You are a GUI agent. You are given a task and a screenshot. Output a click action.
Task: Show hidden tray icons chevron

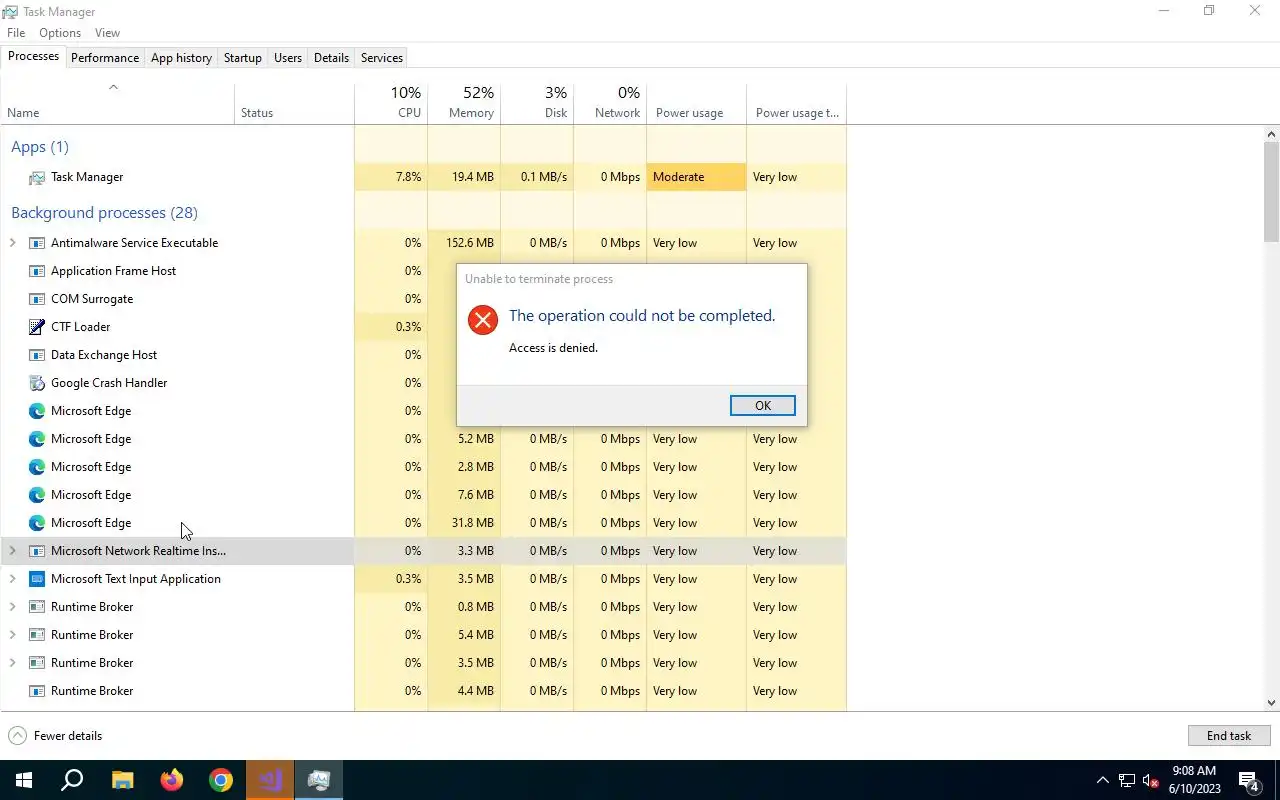(x=1103, y=781)
